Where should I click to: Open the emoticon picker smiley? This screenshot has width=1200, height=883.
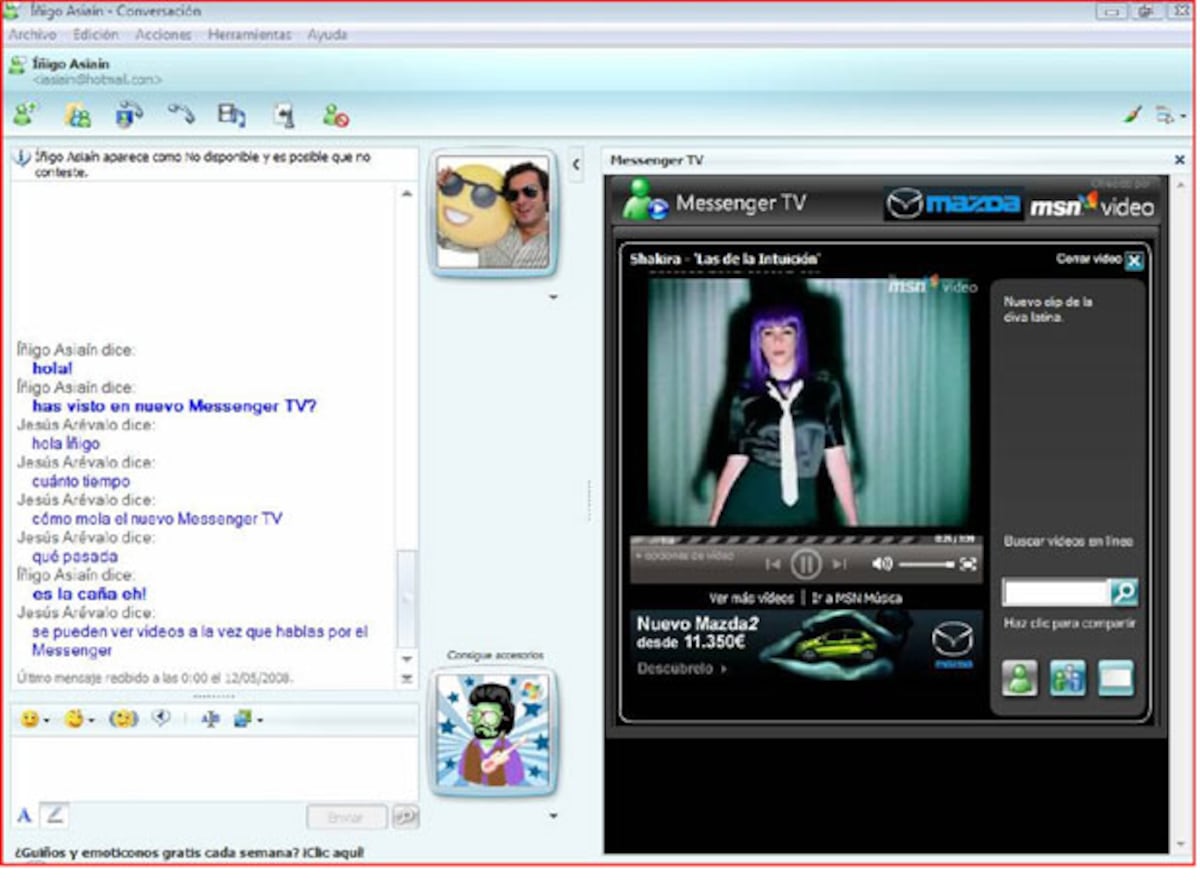click(29, 718)
